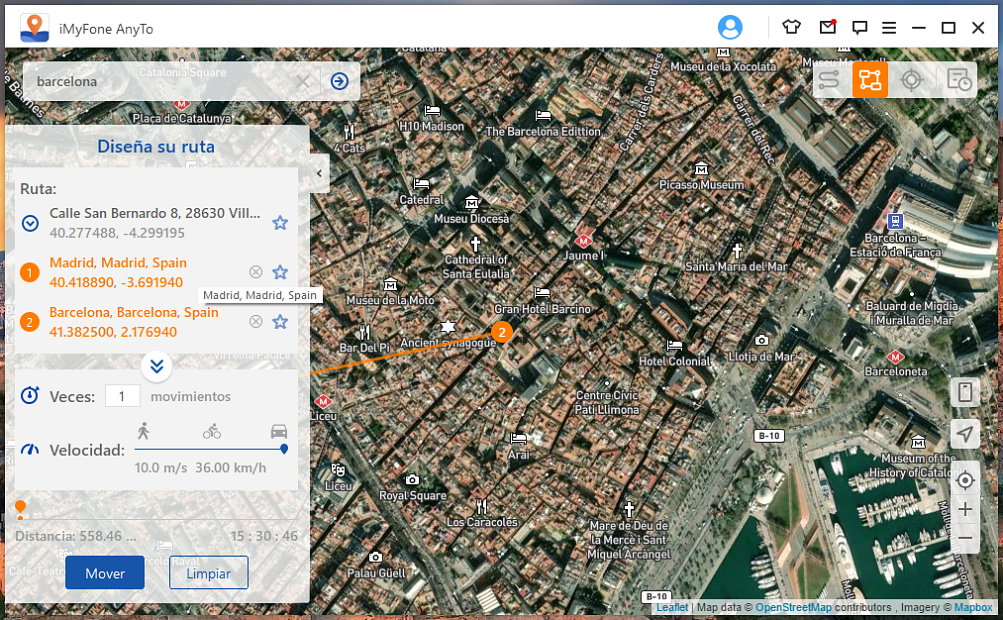
Task: Click the Royal Square camera icon
Action: (413, 480)
